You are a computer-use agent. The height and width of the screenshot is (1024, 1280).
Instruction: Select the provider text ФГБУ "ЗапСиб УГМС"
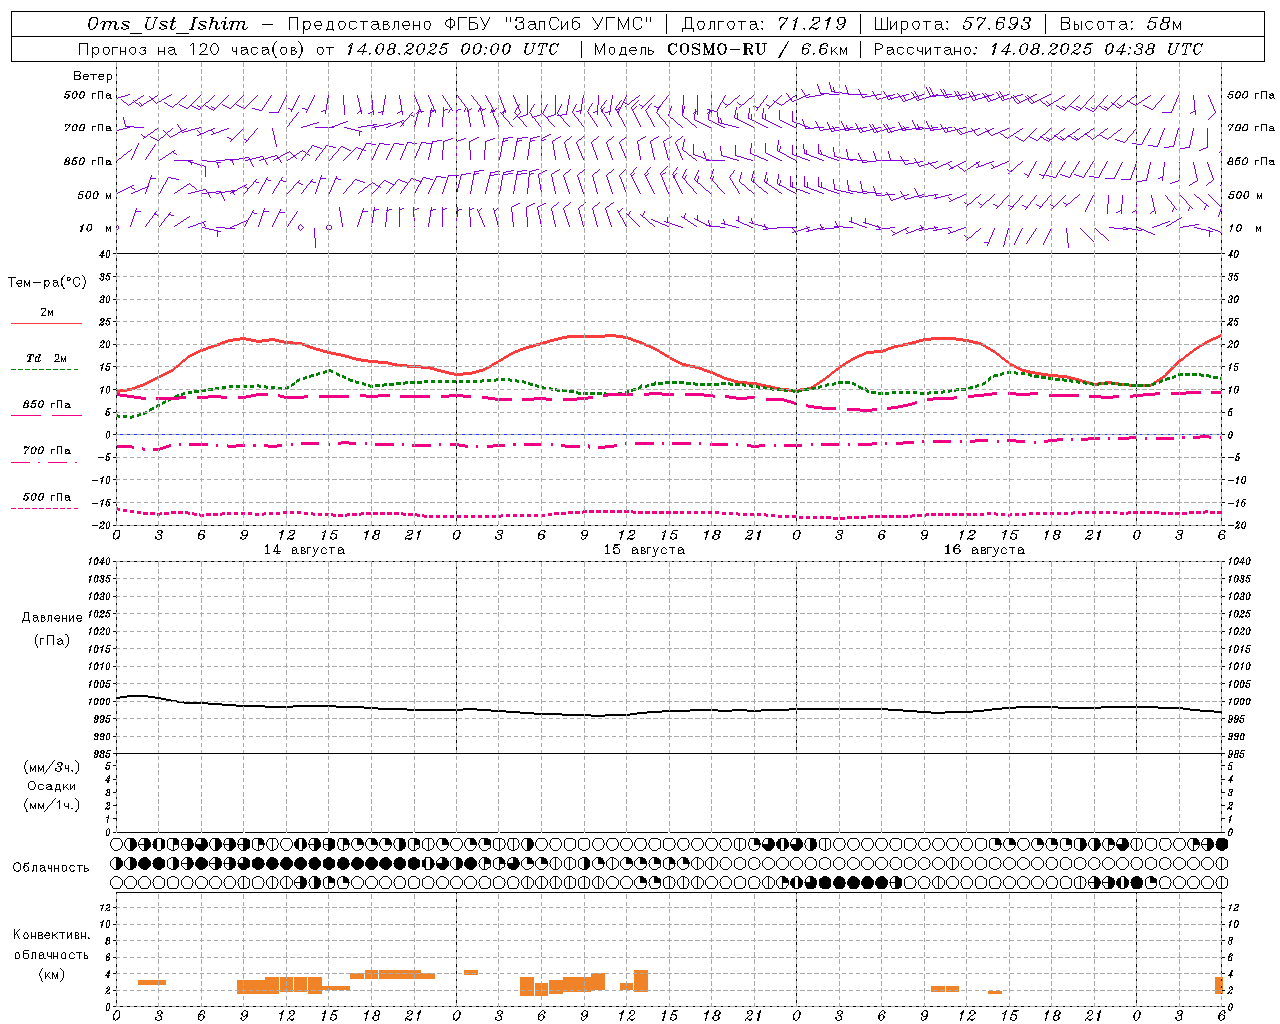[x=548, y=24]
